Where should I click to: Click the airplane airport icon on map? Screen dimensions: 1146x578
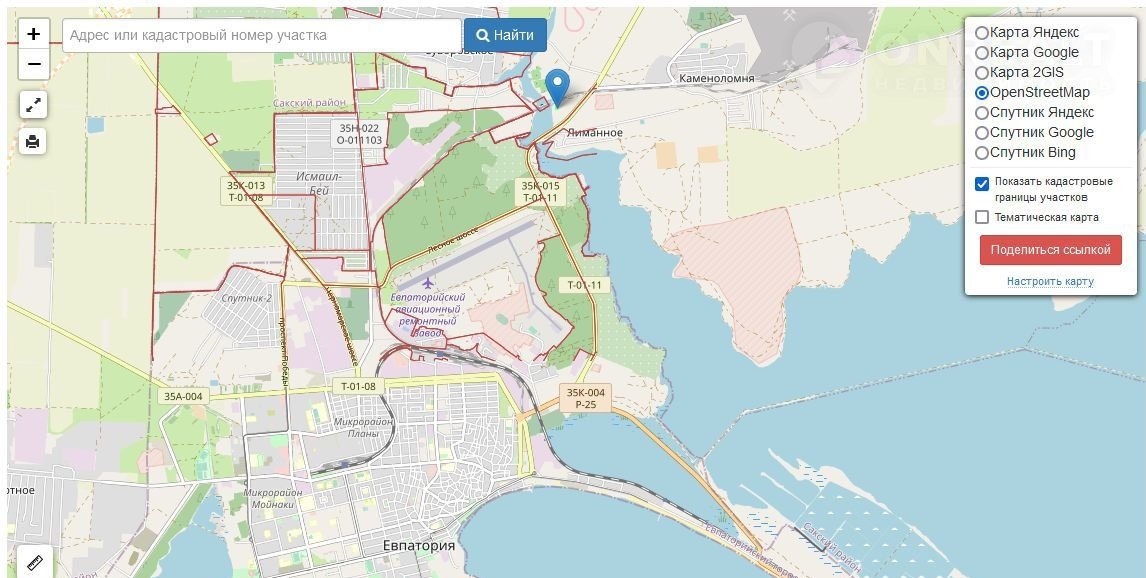tap(428, 284)
